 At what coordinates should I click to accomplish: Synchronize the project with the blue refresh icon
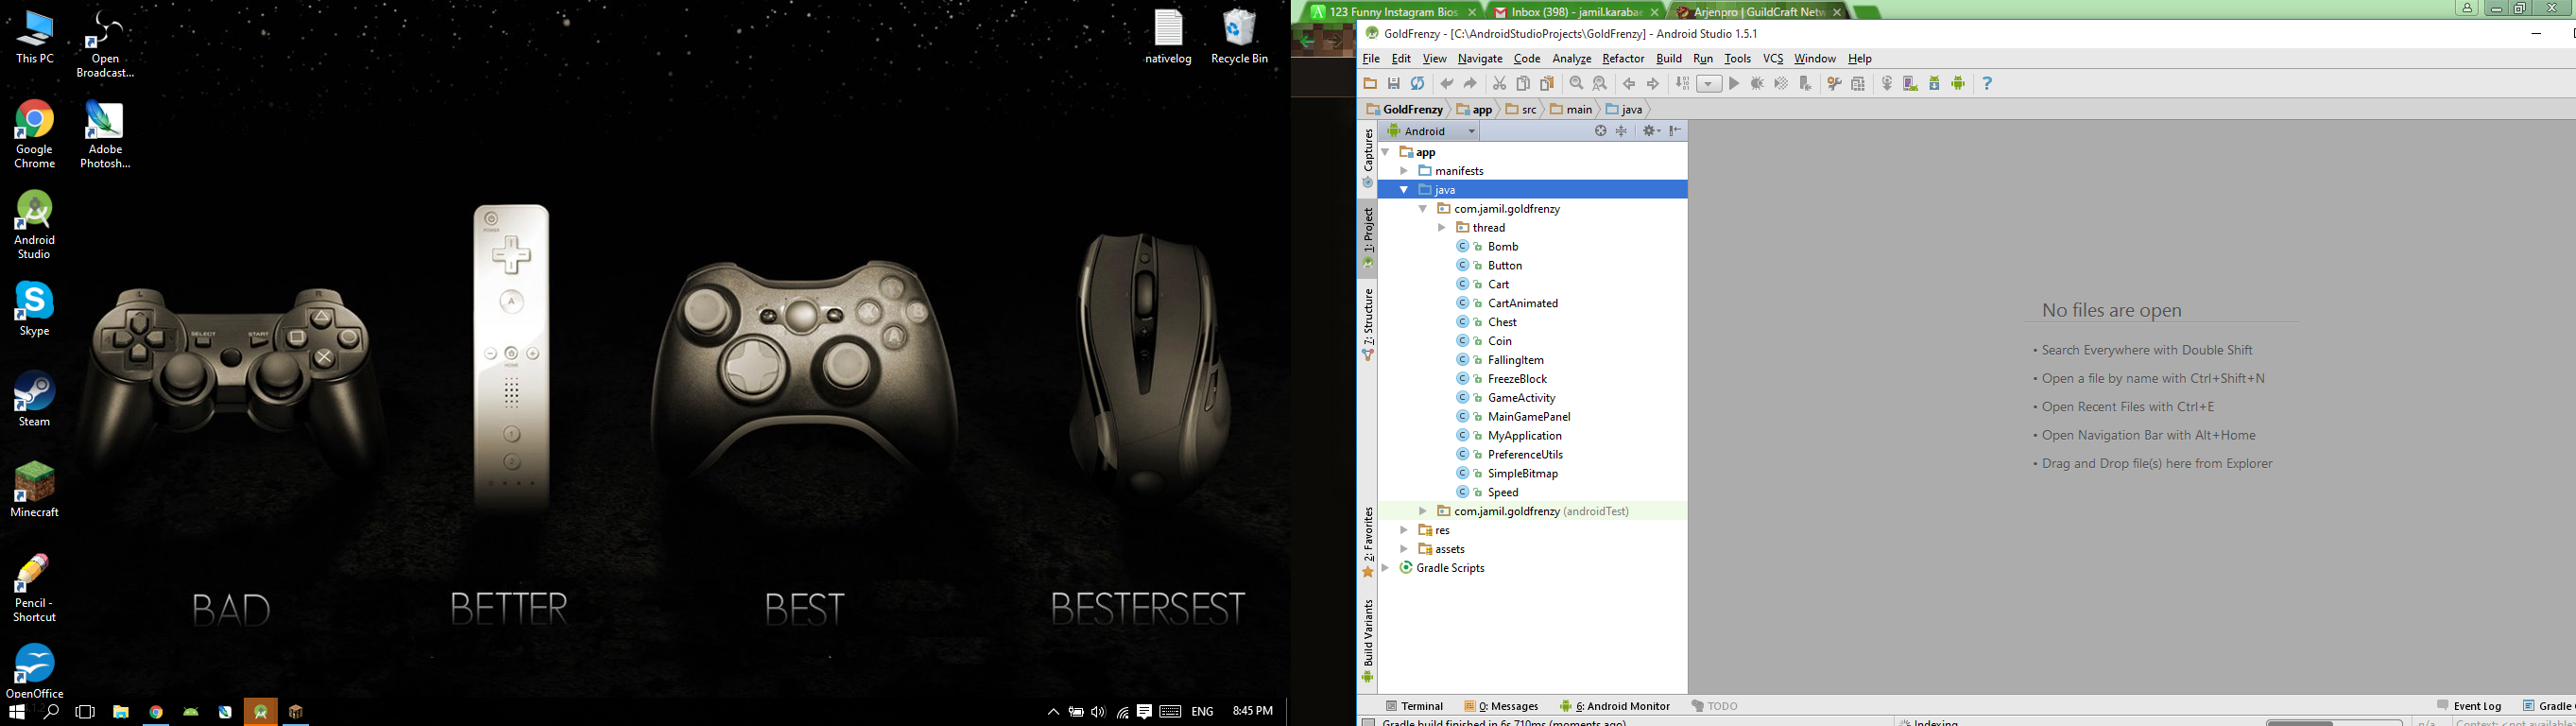tap(1417, 84)
